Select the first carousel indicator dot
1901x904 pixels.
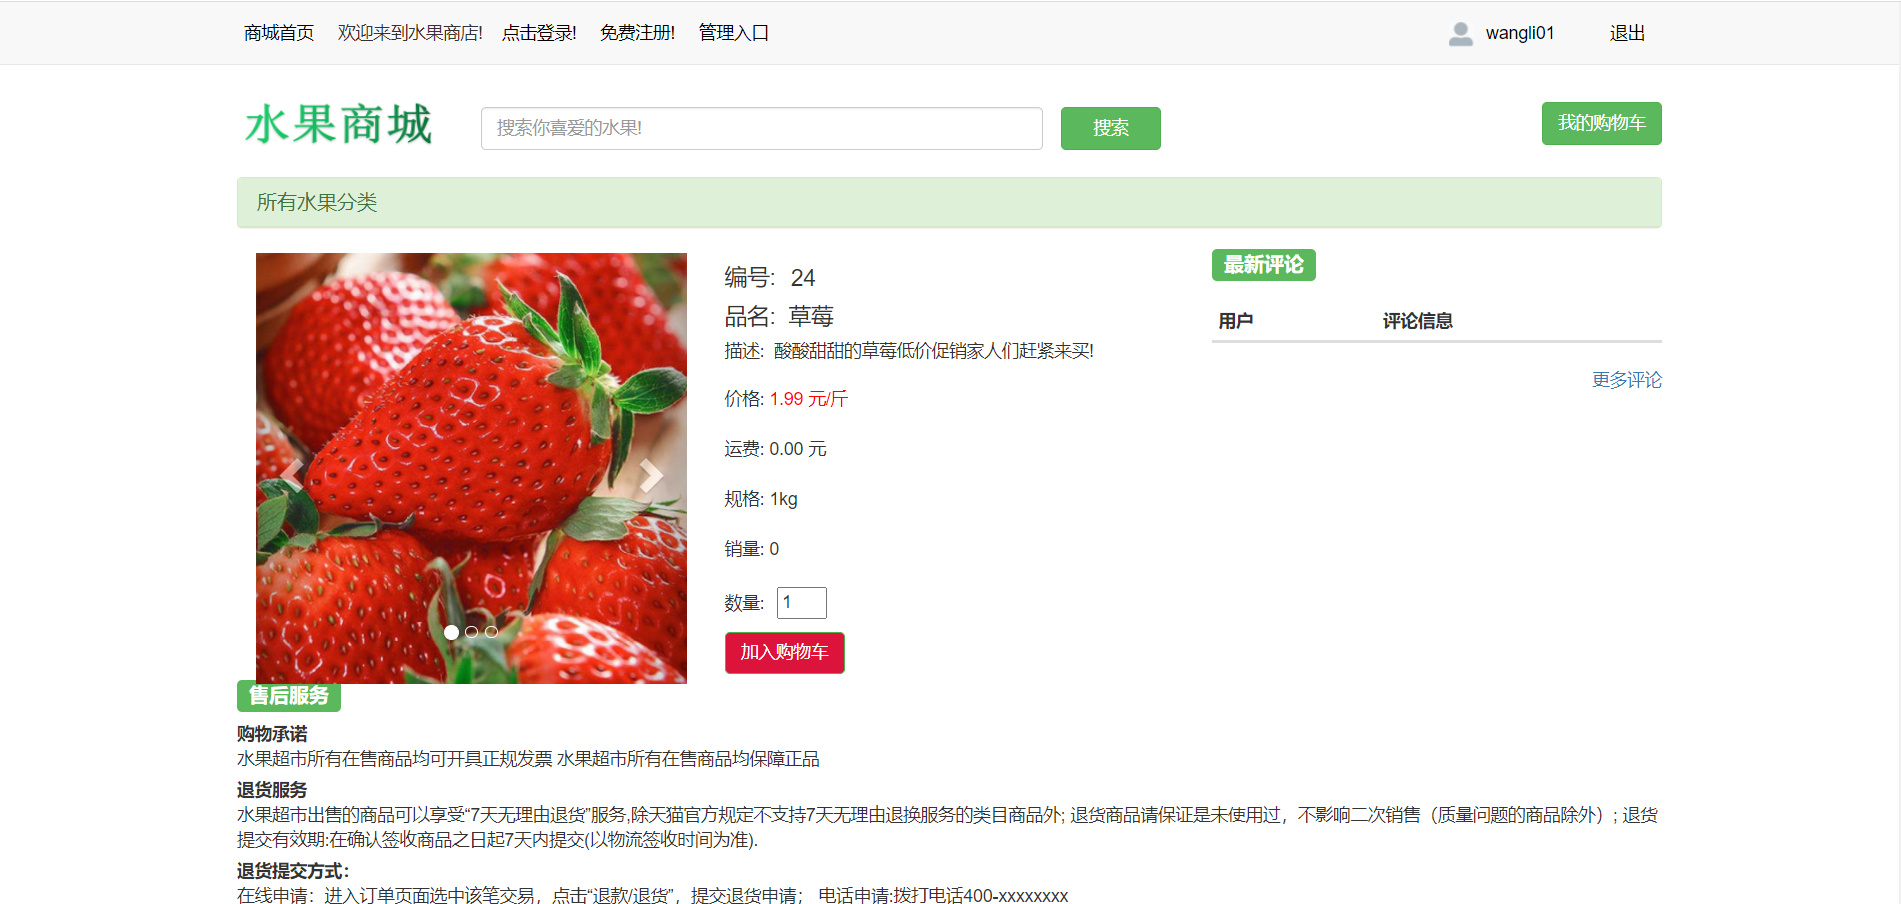[x=451, y=632]
